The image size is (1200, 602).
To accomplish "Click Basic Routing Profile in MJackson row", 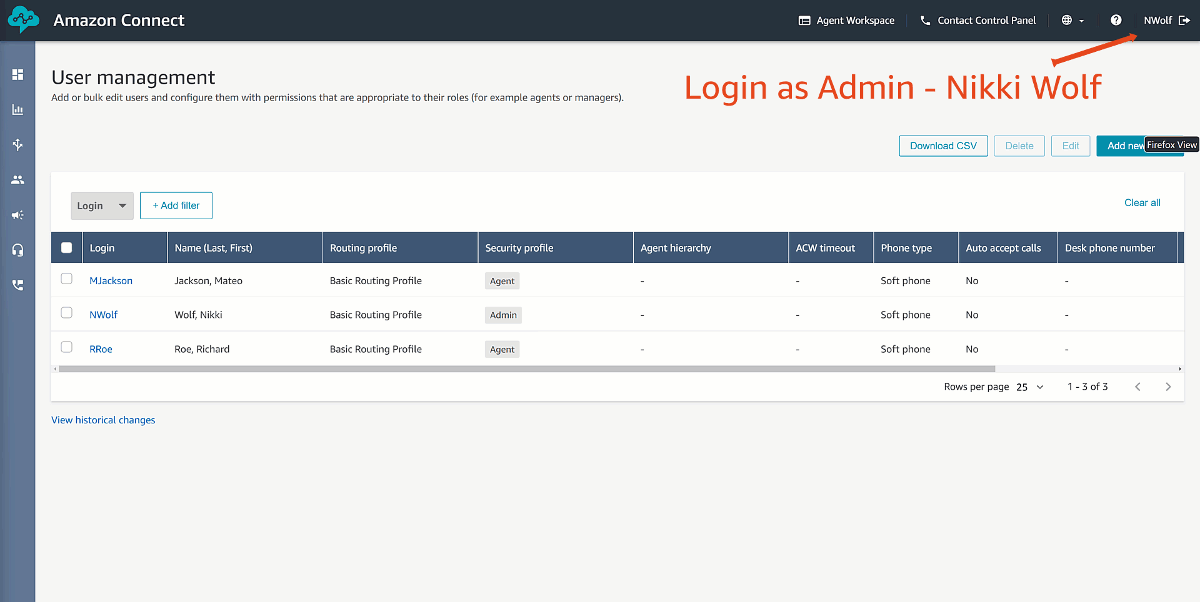I will click(x=376, y=281).
